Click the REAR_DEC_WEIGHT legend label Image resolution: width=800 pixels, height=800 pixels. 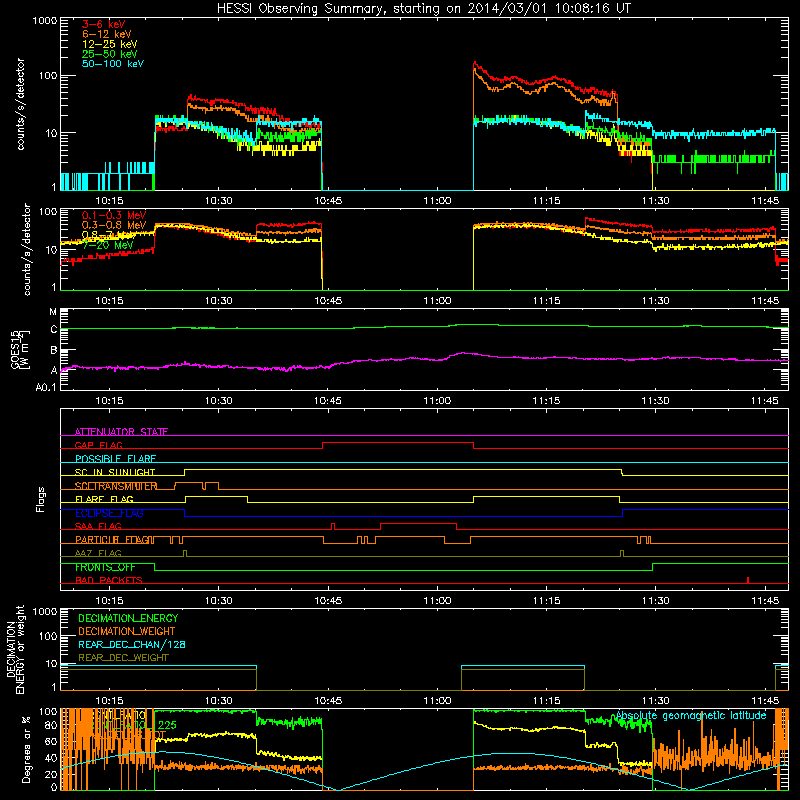(x=123, y=658)
